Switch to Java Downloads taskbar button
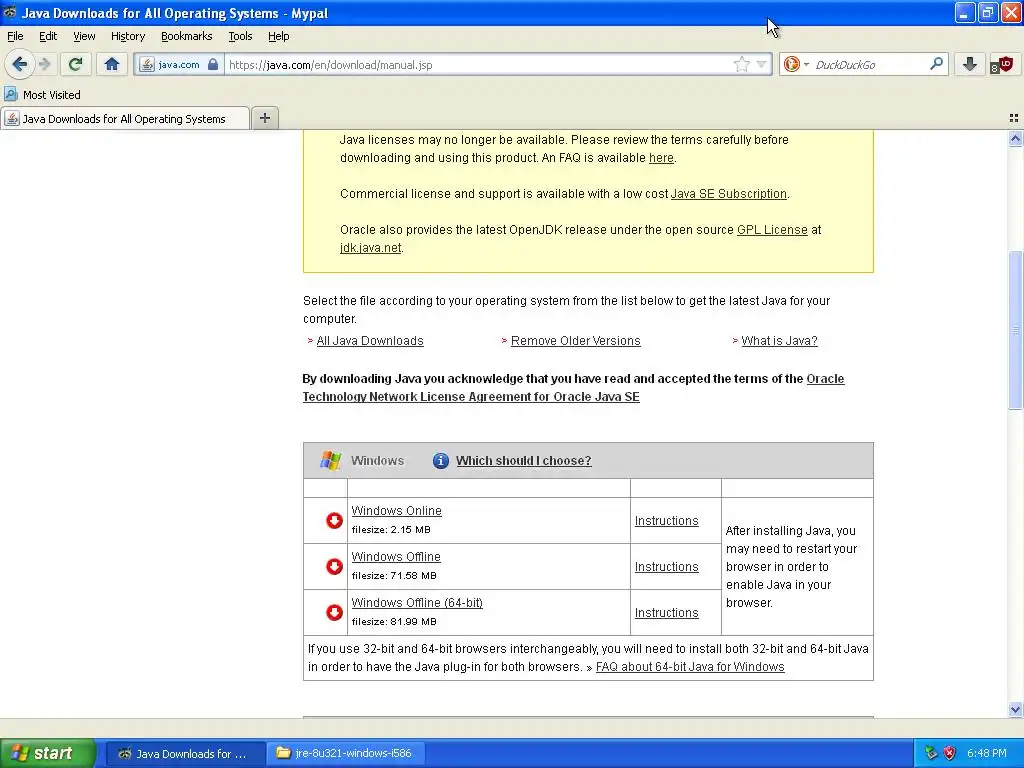The width and height of the screenshot is (1024, 768). pos(185,754)
